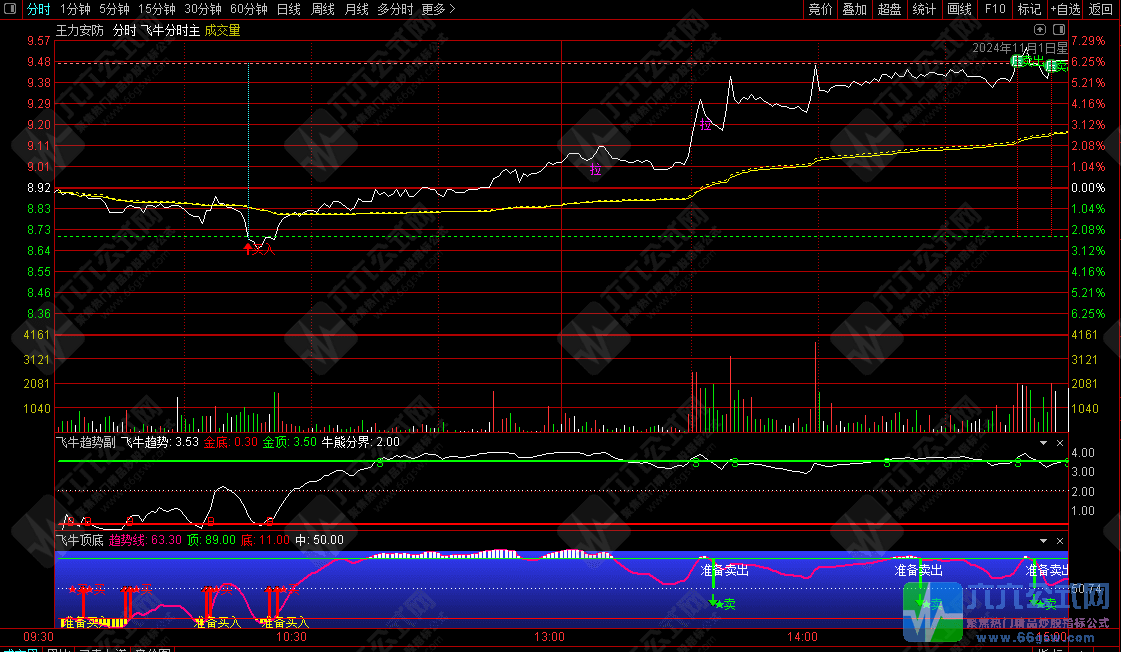This screenshot has height=652, width=1121.
Task: Close the 飞牛趋势副 indicator panel
Action: click(x=1060, y=442)
